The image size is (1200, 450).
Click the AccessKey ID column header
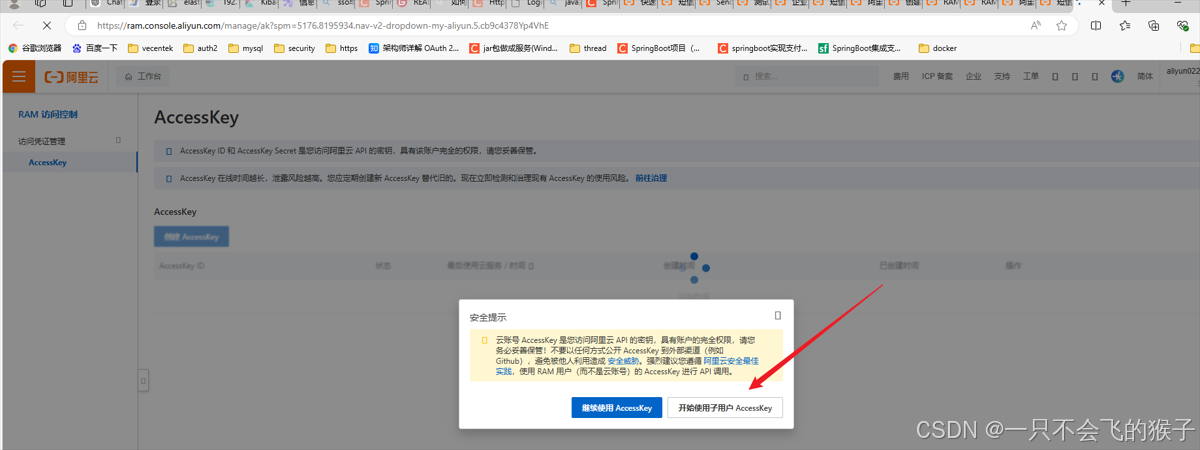182,266
